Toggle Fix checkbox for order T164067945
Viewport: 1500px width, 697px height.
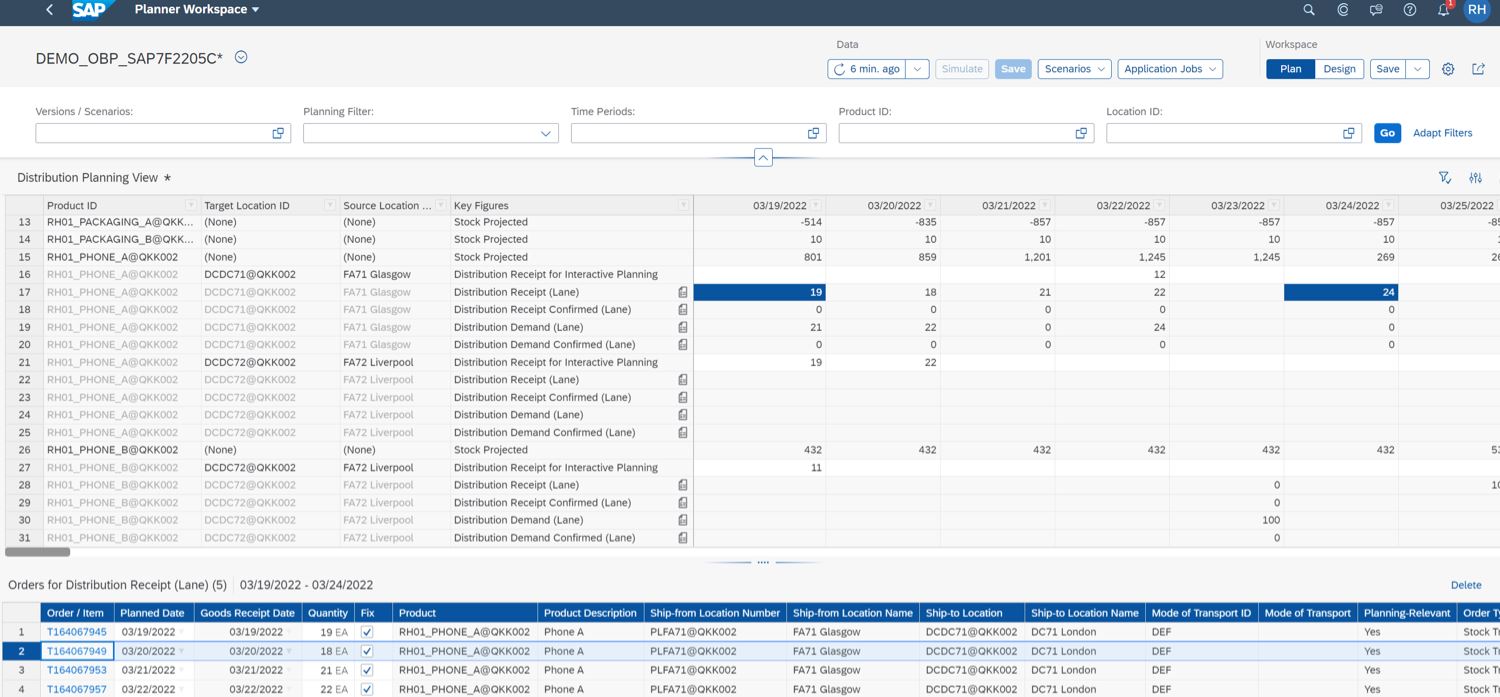pos(366,632)
